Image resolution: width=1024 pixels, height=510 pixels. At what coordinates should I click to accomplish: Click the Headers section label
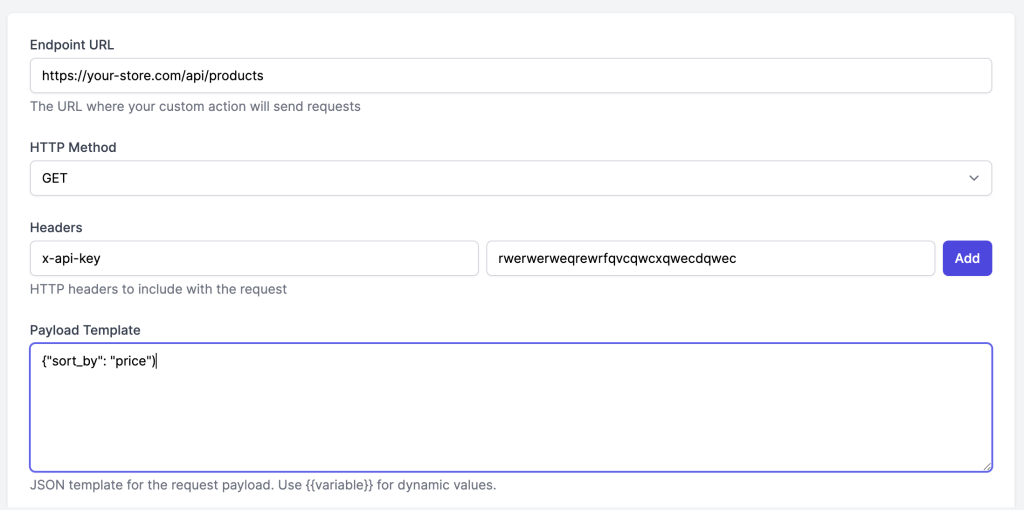click(x=57, y=227)
